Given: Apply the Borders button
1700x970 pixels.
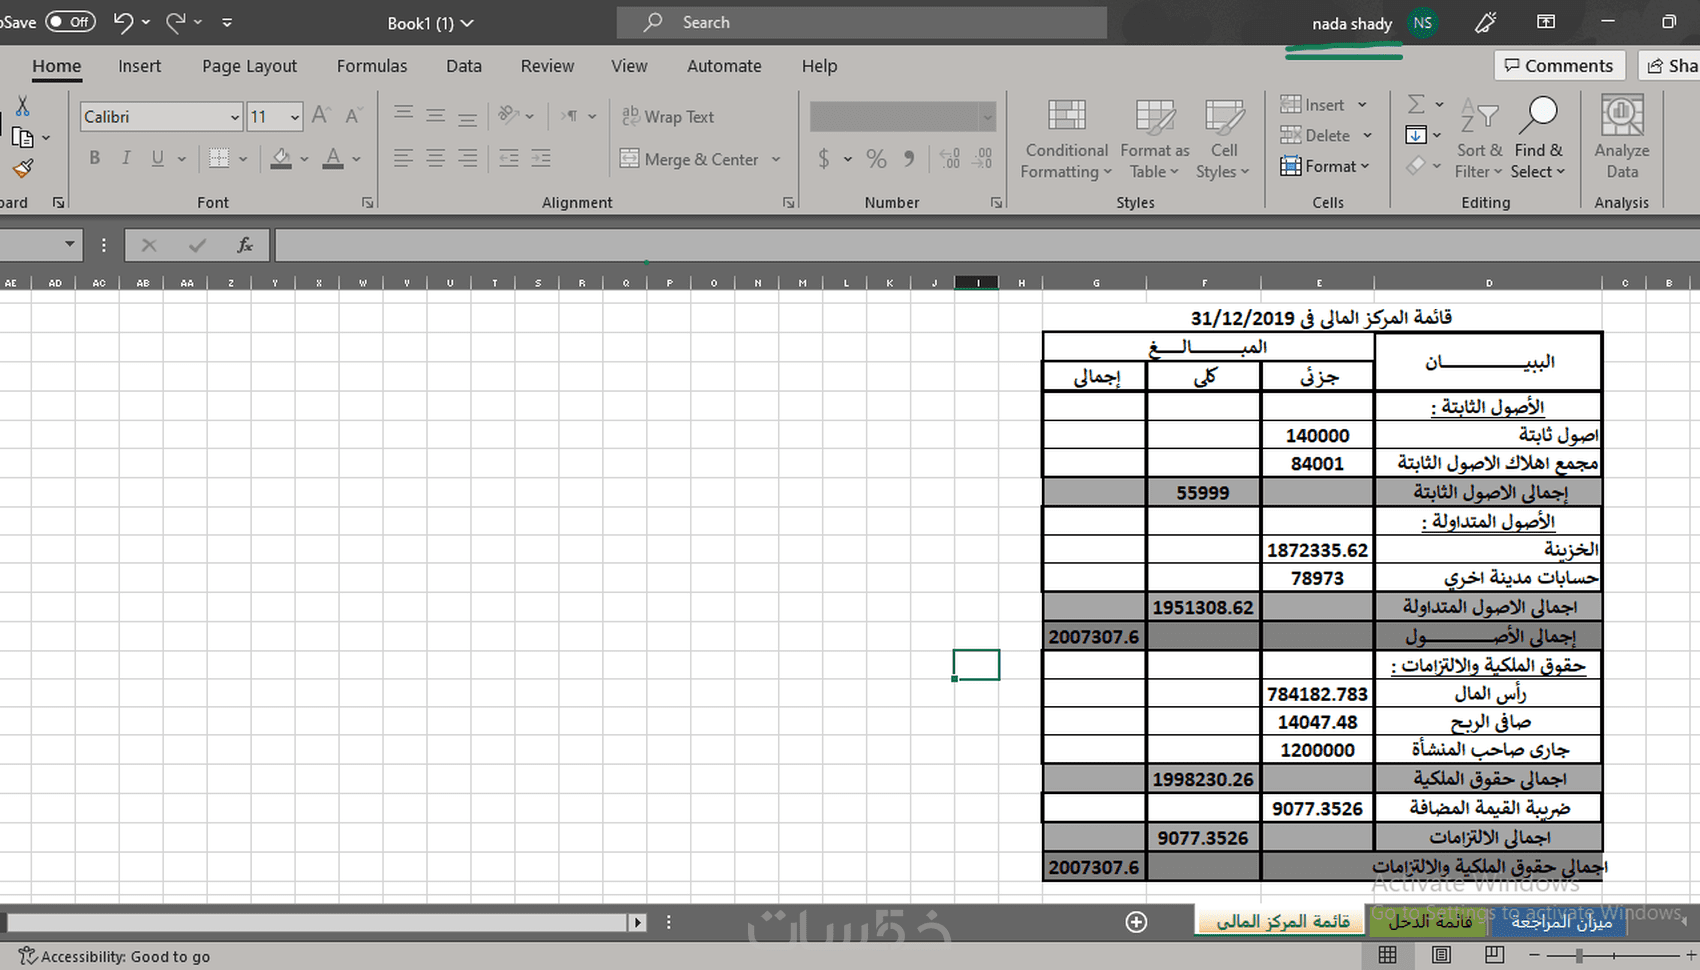Looking at the screenshot, I should point(219,158).
